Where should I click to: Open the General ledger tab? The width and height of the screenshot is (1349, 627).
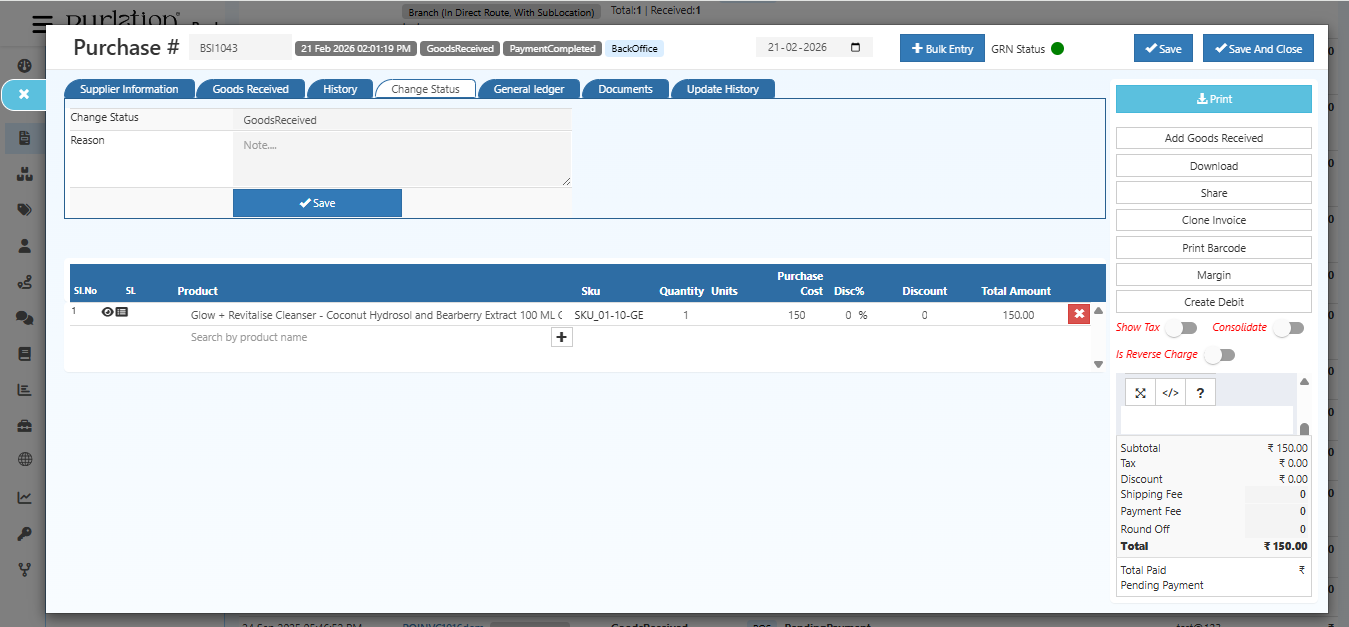[x=529, y=88]
